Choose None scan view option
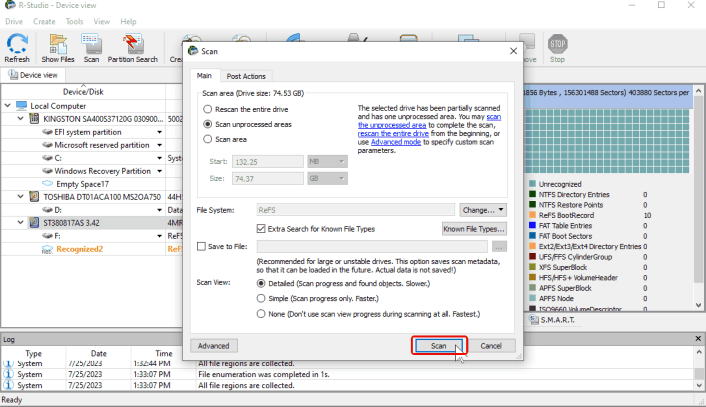This screenshot has height=407, width=706. [261, 314]
